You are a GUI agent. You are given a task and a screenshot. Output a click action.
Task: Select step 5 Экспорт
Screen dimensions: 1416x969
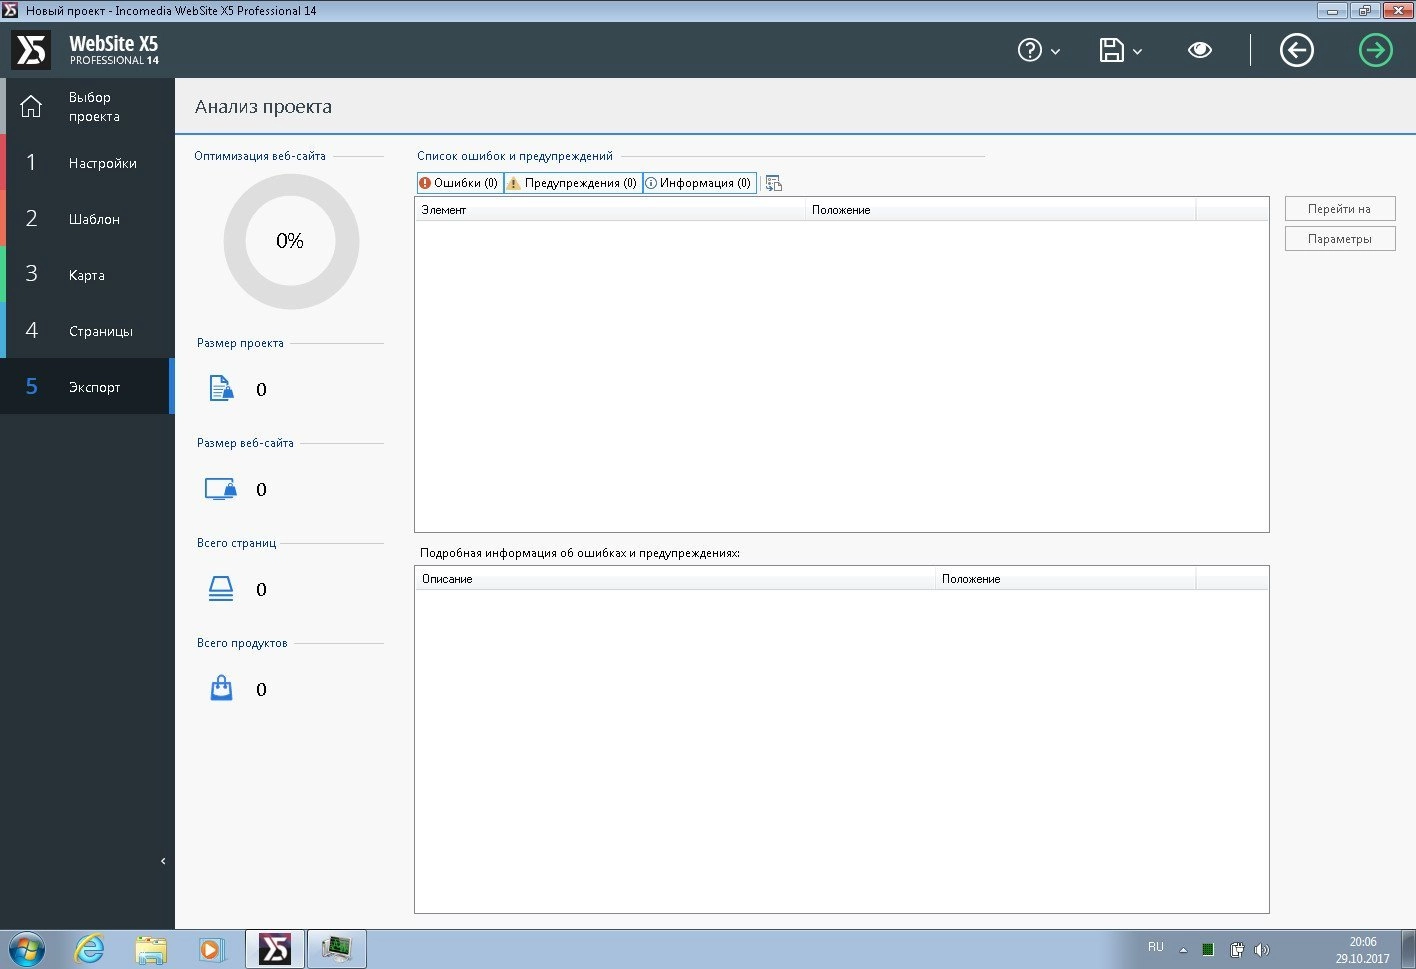[87, 386]
